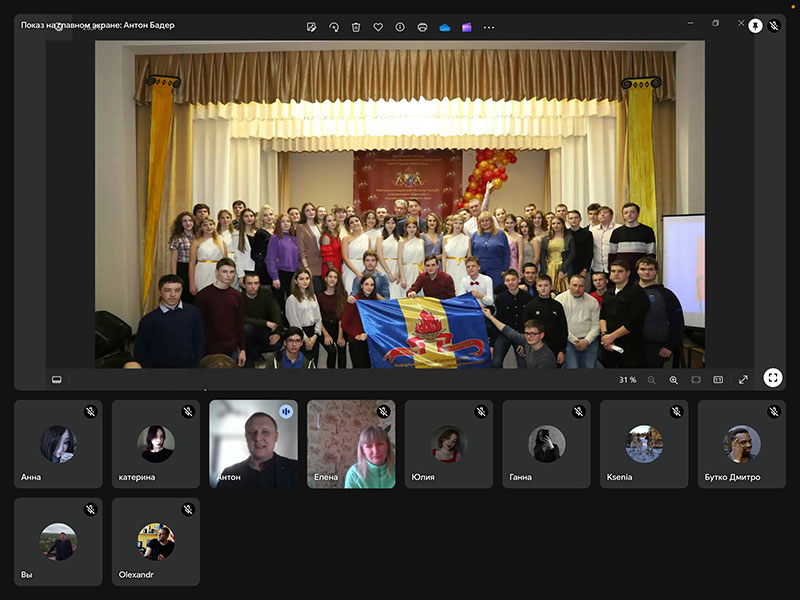
Task: Zoom out with the minus magnifier
Action: [x=652, y=380]
